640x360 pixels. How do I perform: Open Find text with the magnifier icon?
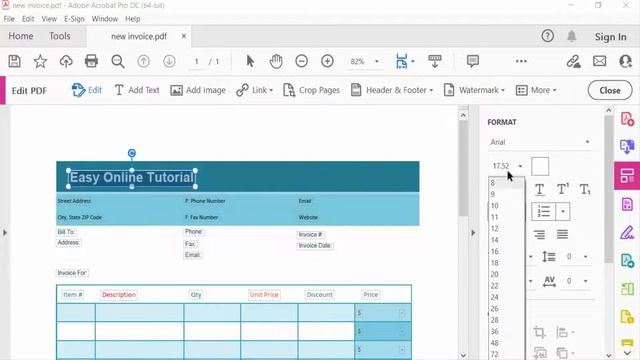118,61
